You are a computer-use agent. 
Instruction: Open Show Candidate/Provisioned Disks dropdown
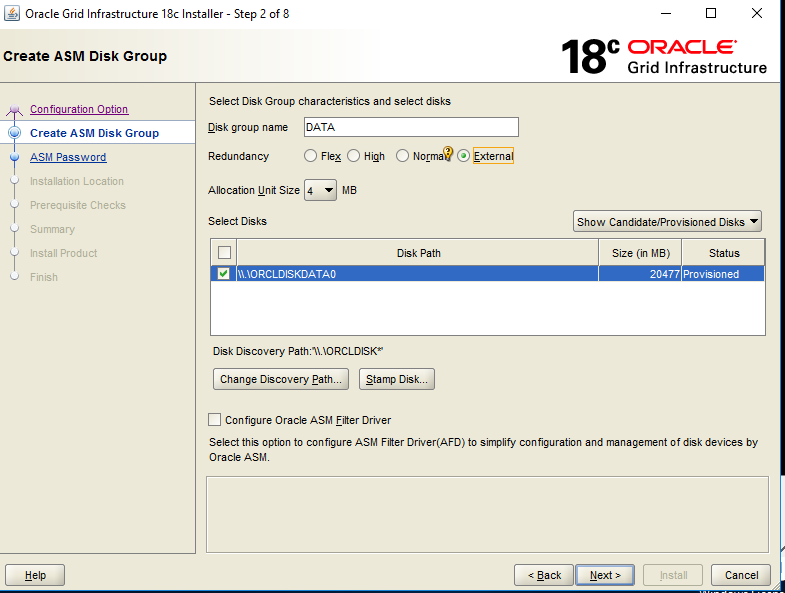pyautogui.click(x=667, y=221)
